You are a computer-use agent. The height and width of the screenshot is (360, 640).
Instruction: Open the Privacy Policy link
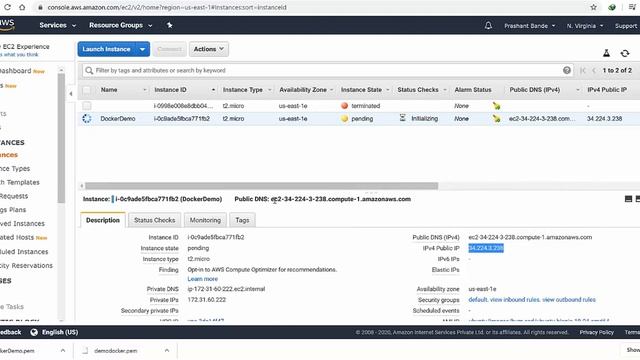click(596, 332)
